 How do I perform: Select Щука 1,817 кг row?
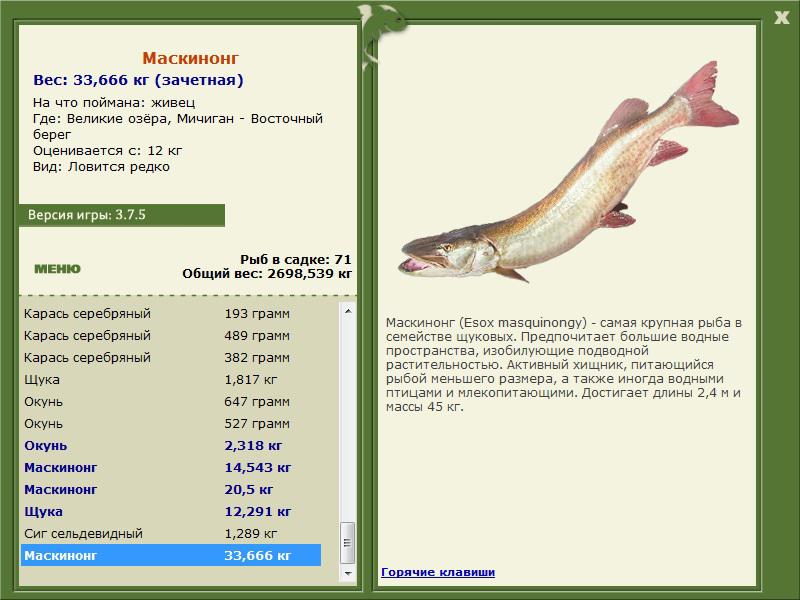tap(171, 379)
